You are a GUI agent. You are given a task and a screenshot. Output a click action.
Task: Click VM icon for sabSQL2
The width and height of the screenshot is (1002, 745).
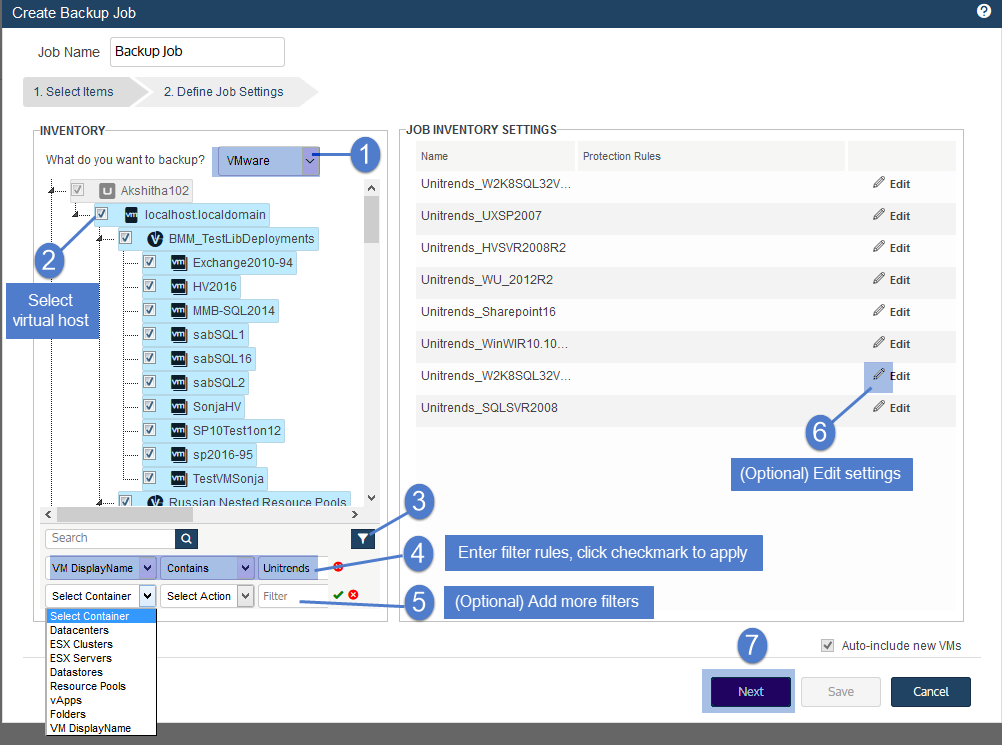(x=179, y=383)
